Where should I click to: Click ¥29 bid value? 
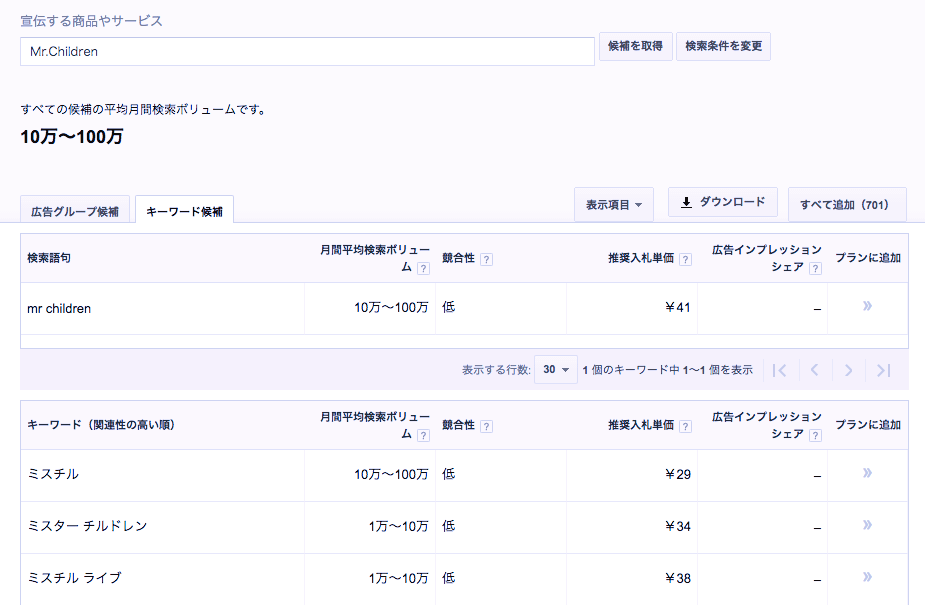[x=677, y=475]
